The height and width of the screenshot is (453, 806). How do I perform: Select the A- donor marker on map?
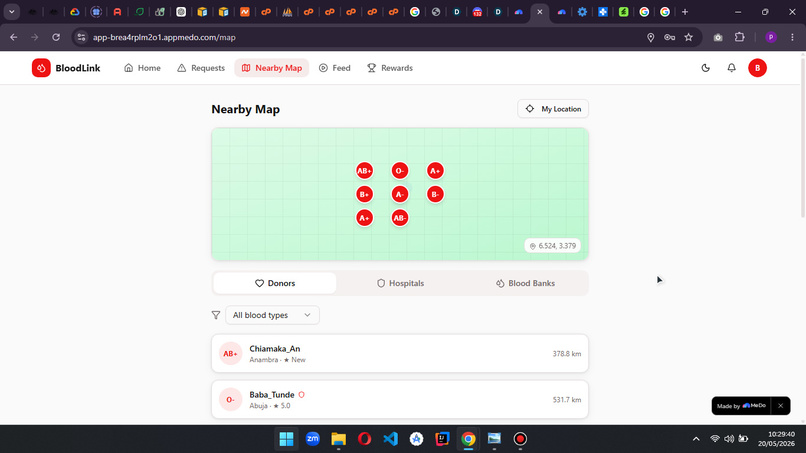click(400, 194)
